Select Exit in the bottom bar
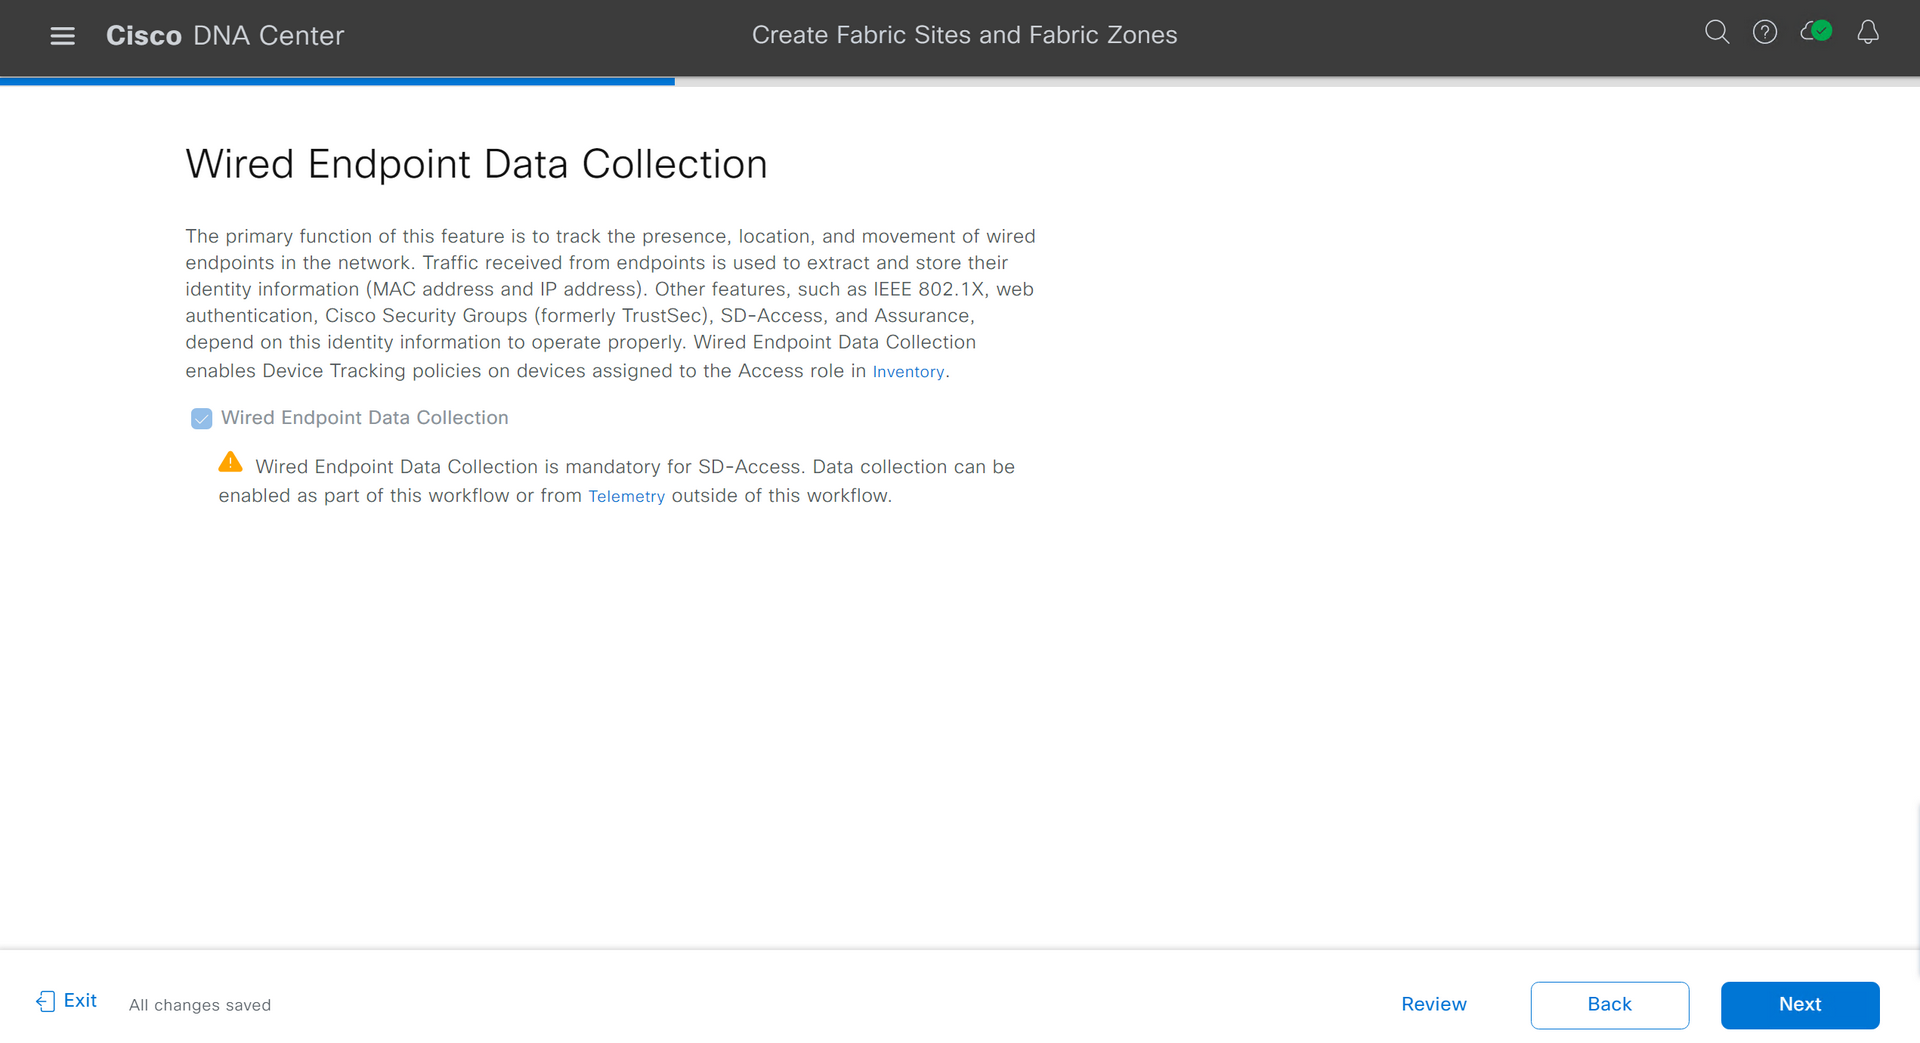The height and width of the screenshot is (1043, 1920). point(80,1000)
